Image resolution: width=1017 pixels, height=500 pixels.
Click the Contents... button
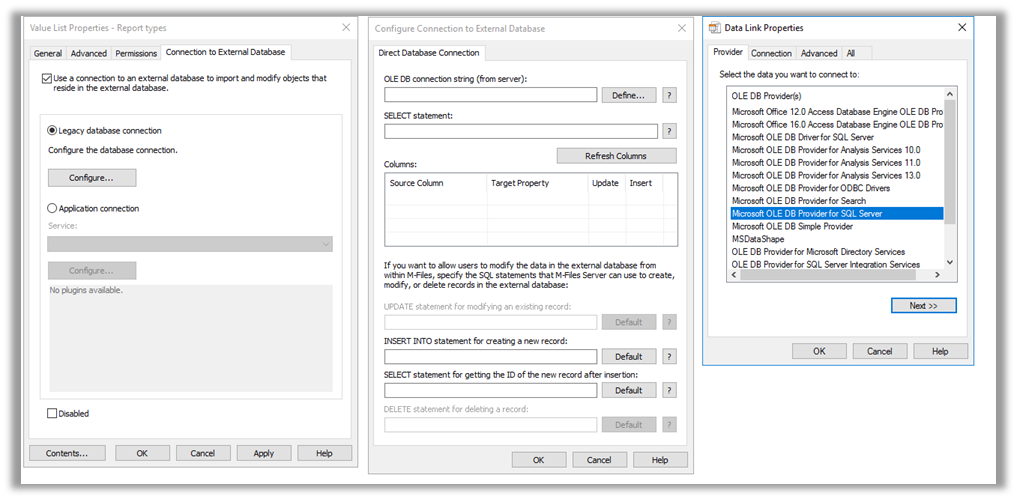coord(67,453)
